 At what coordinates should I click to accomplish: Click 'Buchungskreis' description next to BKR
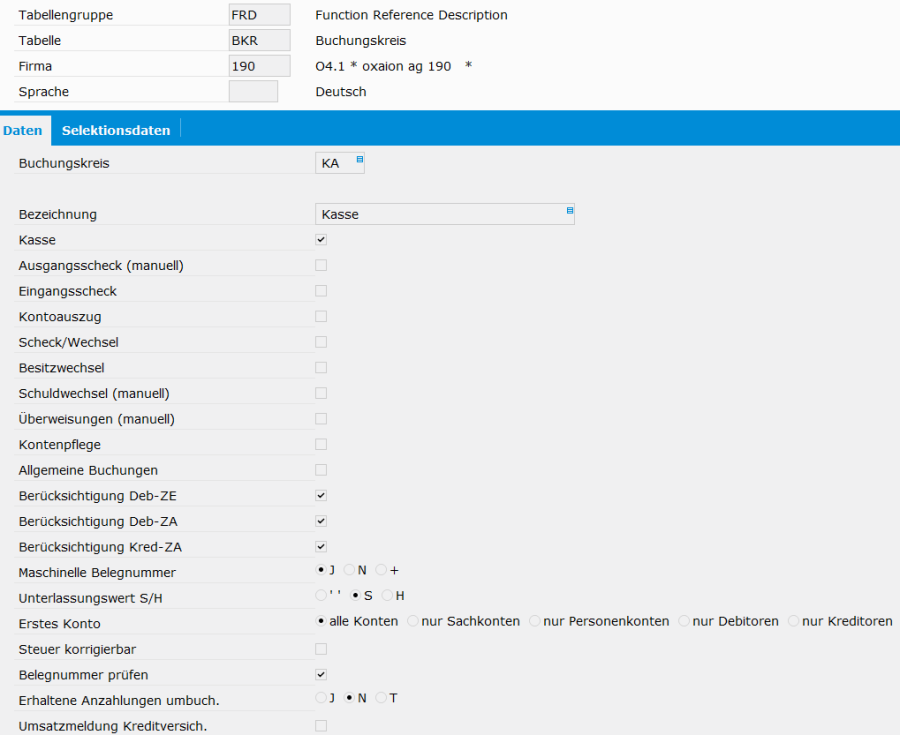click(x=361, y=41)
